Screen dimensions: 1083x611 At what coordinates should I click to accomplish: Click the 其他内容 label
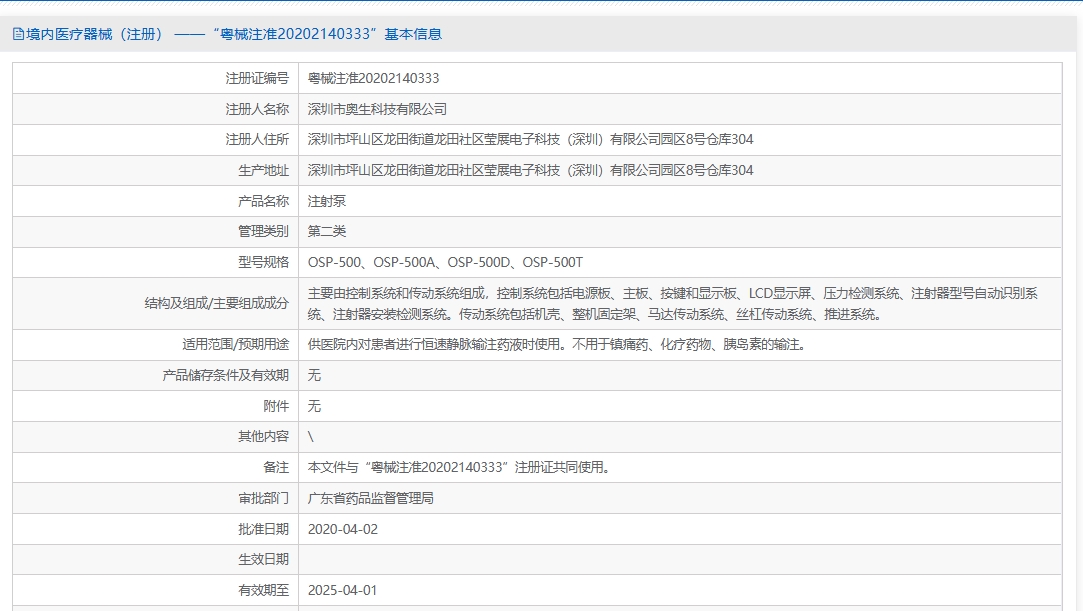click(x=263, y=436)
